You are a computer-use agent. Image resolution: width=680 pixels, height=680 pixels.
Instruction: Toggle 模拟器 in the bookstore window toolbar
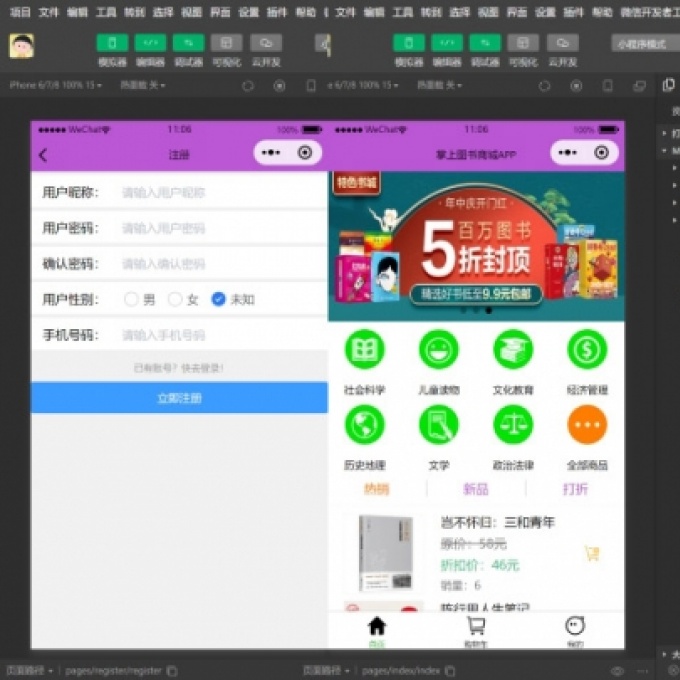pyautogui.click(x=409, y=43)
